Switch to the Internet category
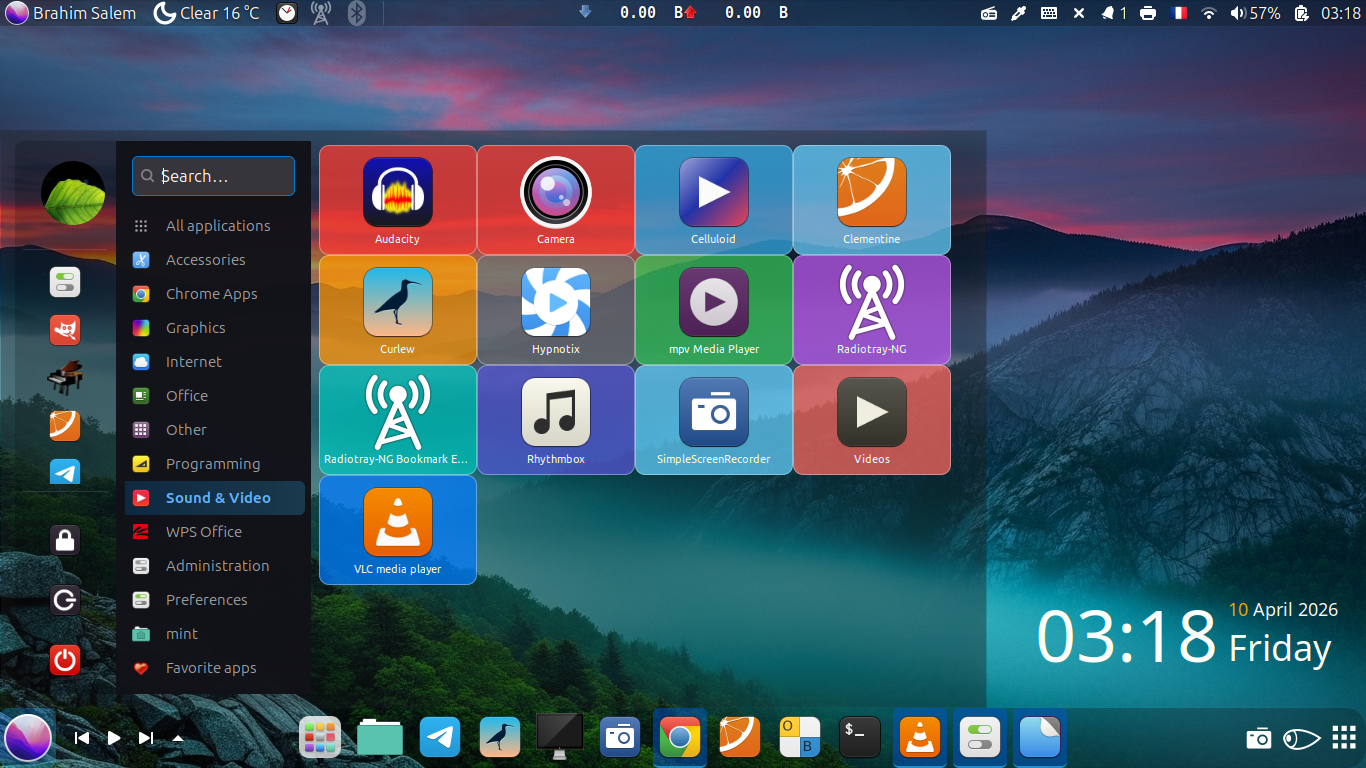Viewport: 1366px width, 768px height. point(215,362)
